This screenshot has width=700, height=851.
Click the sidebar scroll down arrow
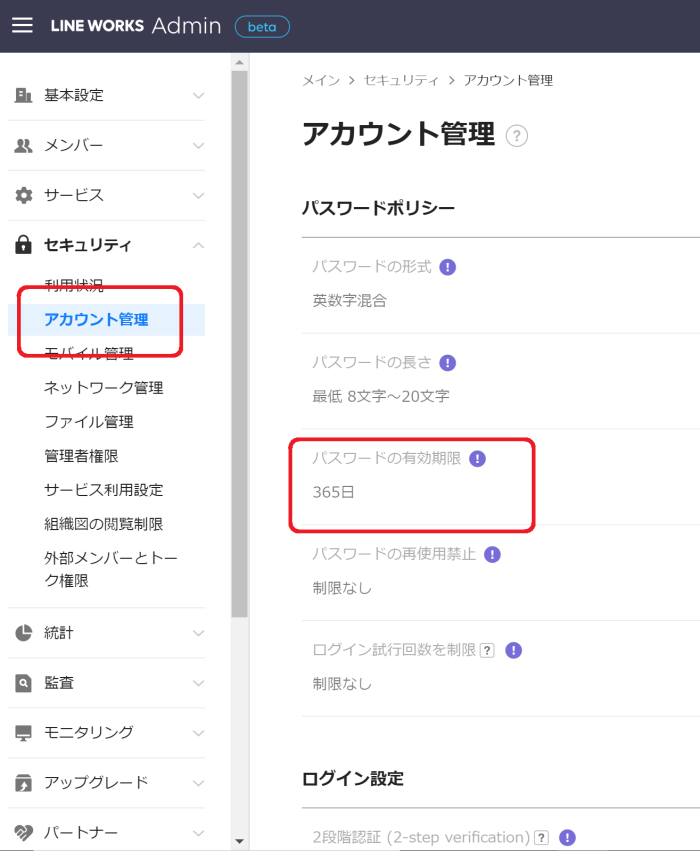coord(239,841)
